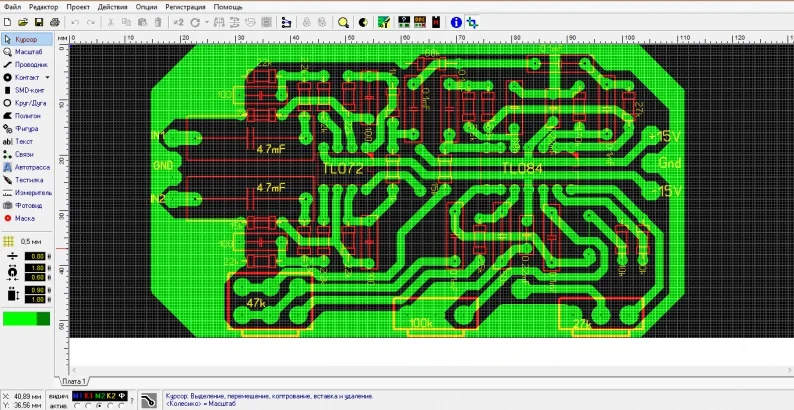Select the Автотрасса autoroute tool
794x410 pixels.
pyautogui.click(x=26, y=167)
